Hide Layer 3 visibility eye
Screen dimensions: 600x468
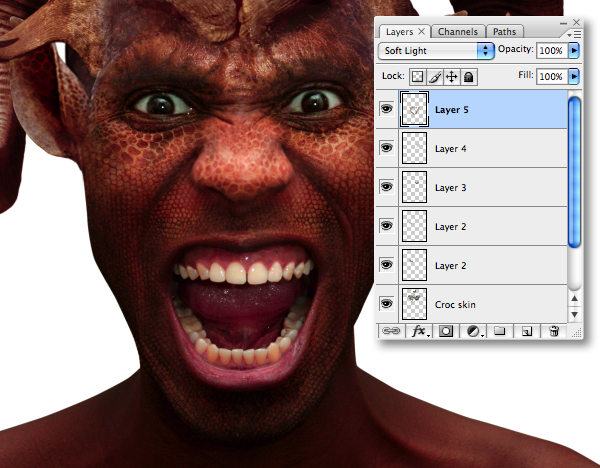click(386, 187)
